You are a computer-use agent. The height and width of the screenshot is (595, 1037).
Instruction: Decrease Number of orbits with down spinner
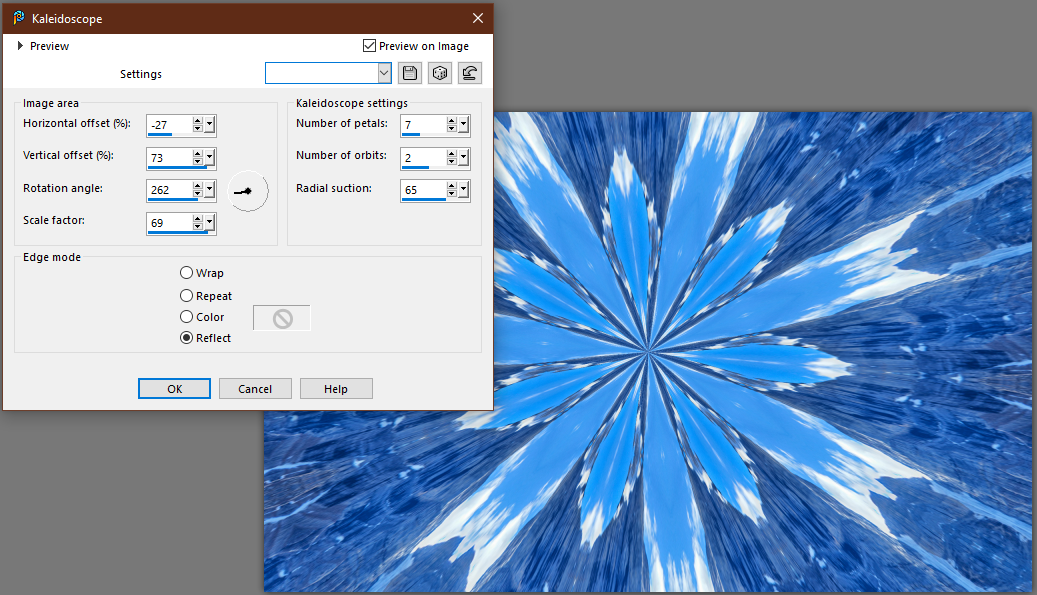point(452,161)
